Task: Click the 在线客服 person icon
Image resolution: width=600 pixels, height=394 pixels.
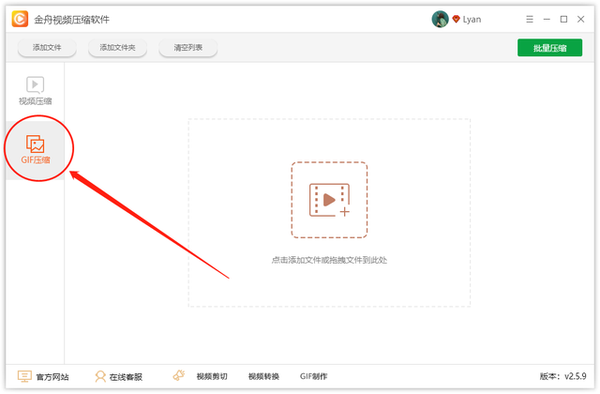Action: 100,376
